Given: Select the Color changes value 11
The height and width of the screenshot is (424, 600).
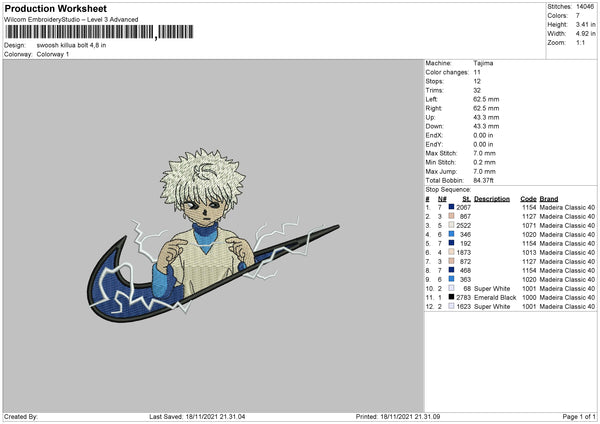Looking at the screenshot, I should (x=477, y=72).
